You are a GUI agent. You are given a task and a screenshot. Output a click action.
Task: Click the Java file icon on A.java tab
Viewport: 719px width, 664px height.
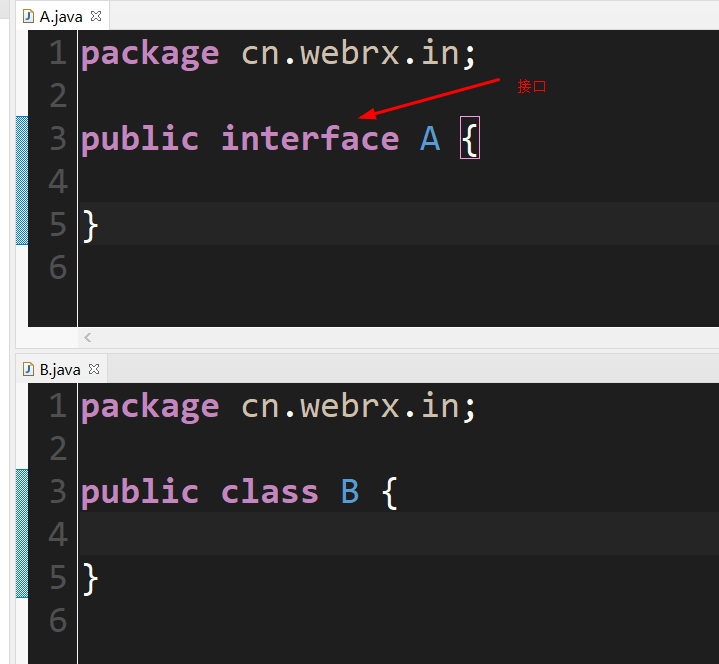[28, 16]
